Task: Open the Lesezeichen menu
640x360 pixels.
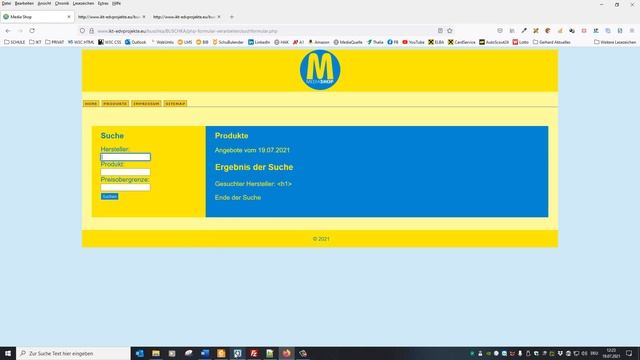Action: coord(83,3)
